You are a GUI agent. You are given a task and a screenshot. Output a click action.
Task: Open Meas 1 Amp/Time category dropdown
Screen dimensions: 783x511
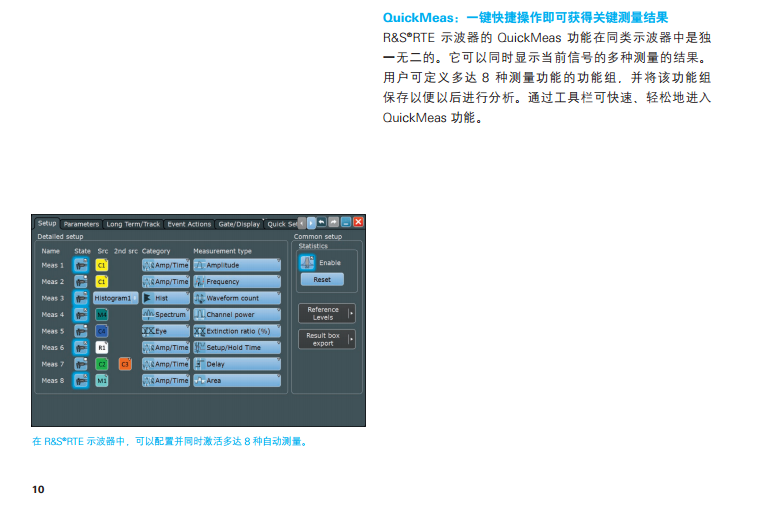pos(166,265)
